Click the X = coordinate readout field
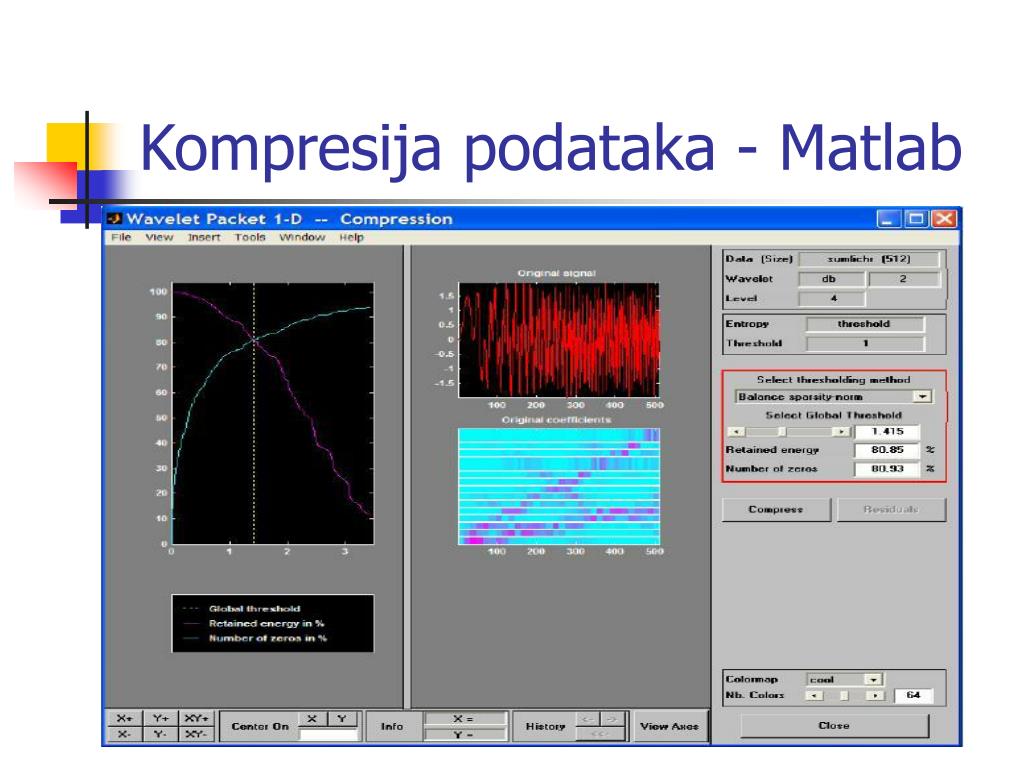Image resolution: width=1024 pixels, height=768 pixels. click(x=464, y=718)
